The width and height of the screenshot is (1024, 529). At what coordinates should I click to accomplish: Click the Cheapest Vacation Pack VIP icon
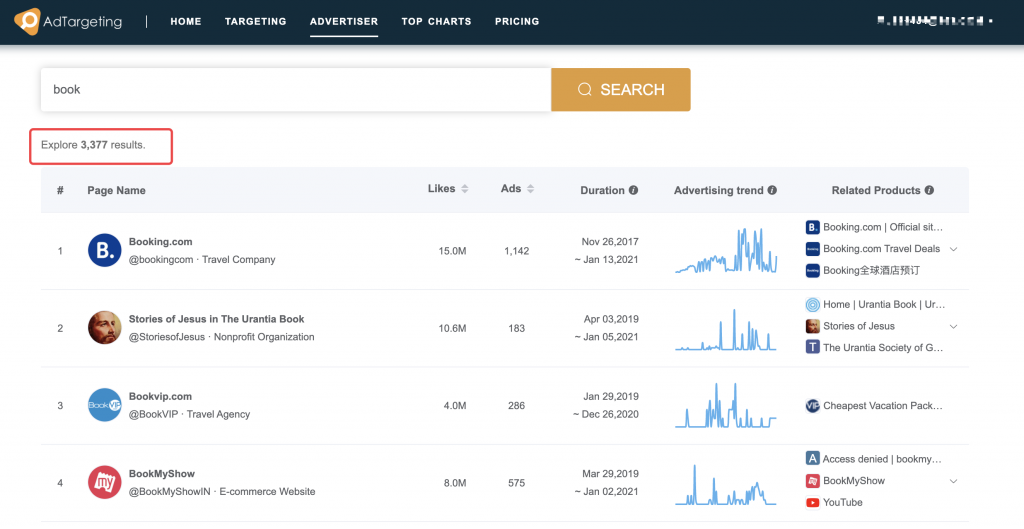click(812, 406)
